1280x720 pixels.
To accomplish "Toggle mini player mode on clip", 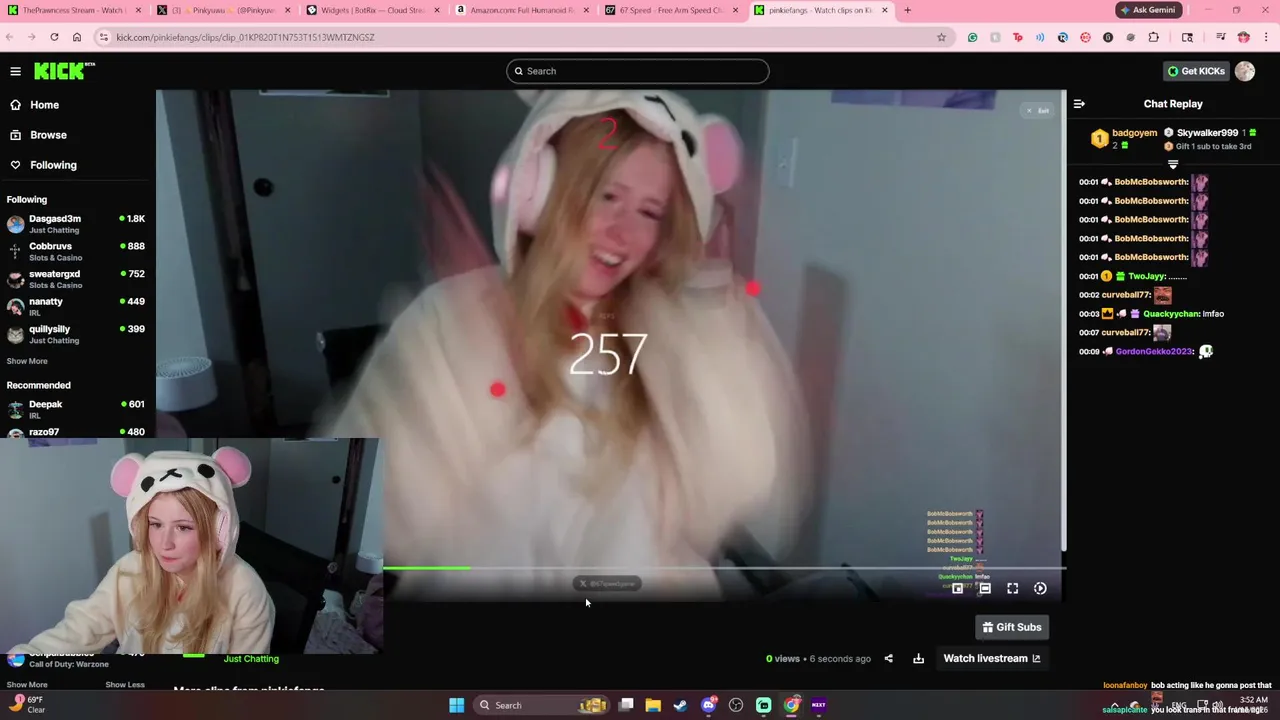I will tap(957, 589).
